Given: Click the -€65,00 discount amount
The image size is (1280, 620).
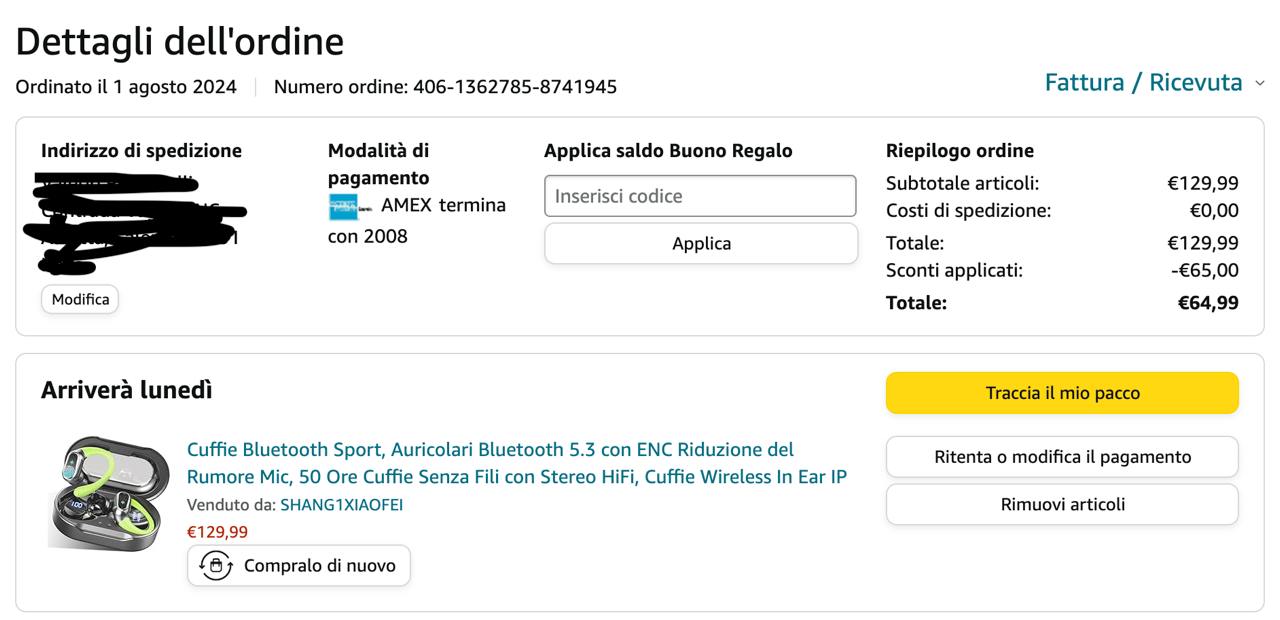Looking at the screenshot, I should click(x=1204, y=270).
